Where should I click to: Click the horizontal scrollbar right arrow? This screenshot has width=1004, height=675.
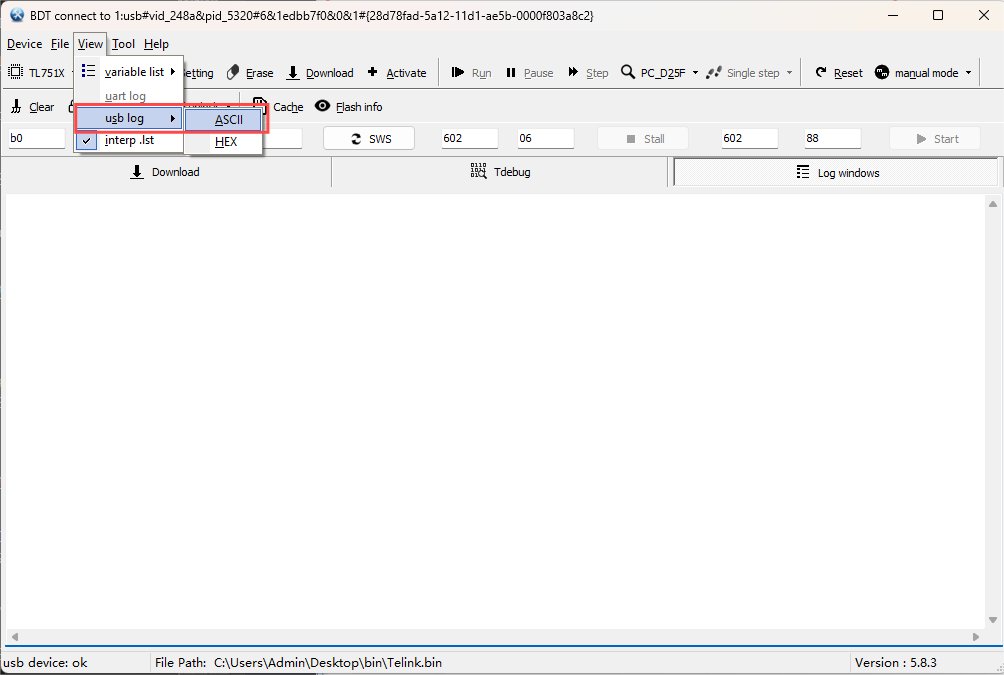(976, 637)
